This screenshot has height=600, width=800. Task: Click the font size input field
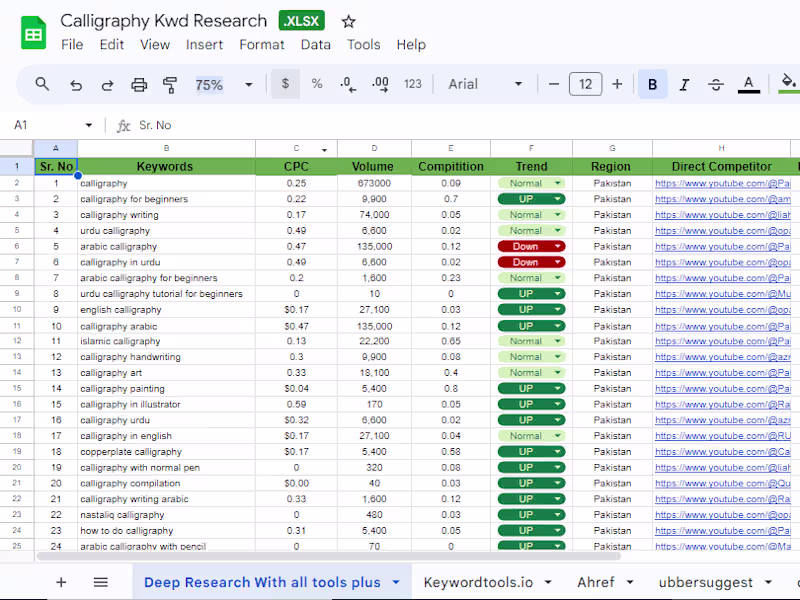point(585,85)
